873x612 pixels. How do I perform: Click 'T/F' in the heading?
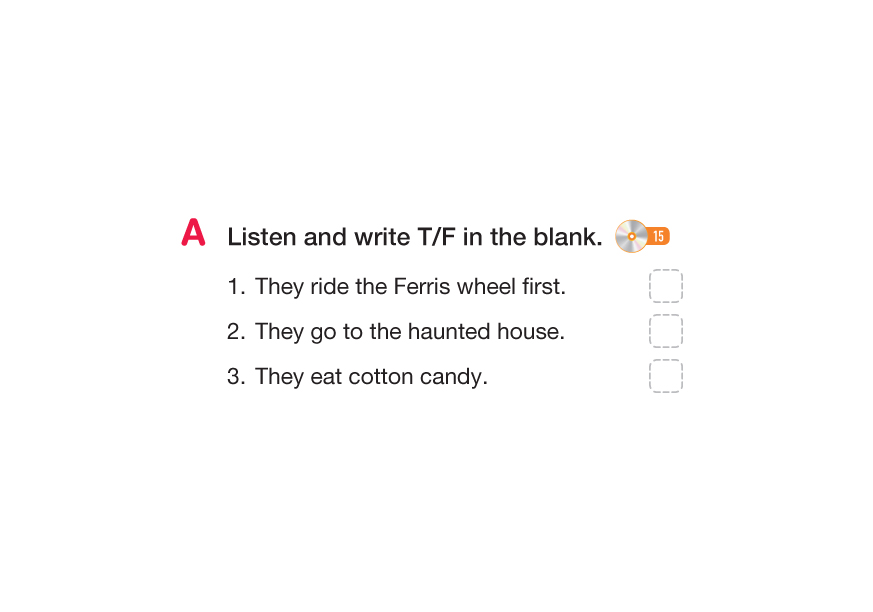[x=435, y=237]
